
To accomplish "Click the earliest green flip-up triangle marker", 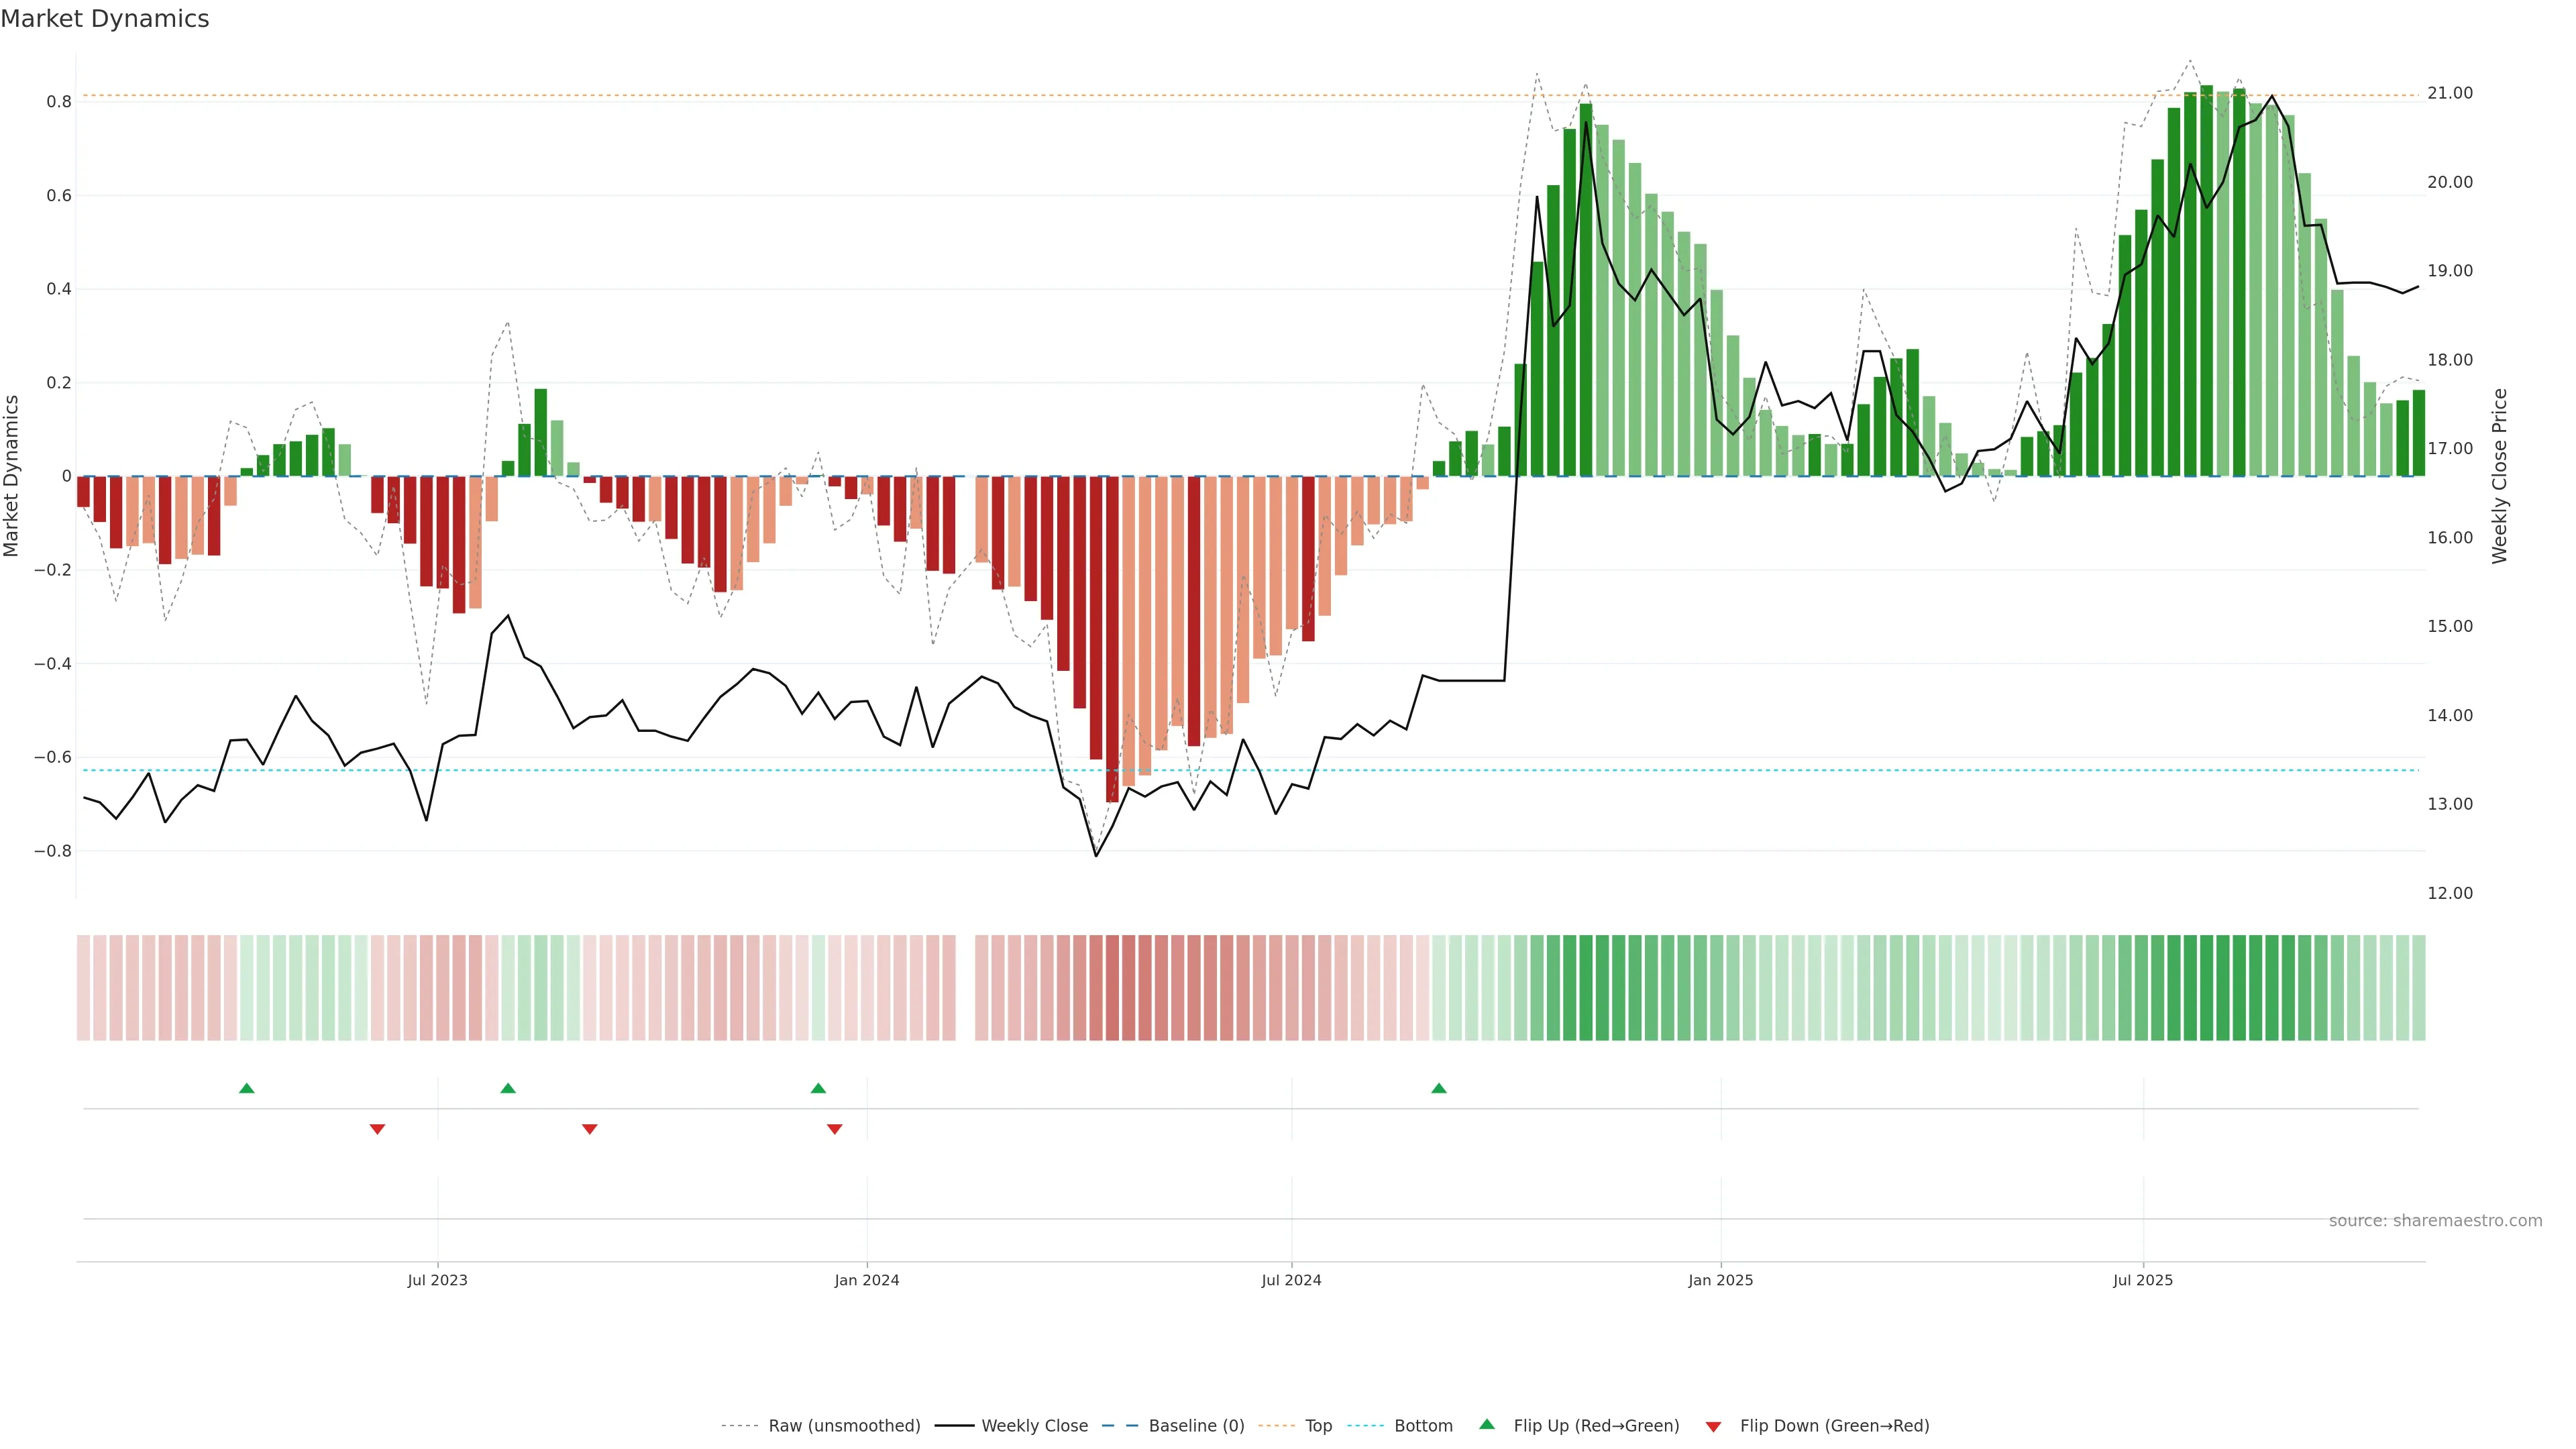I will click(x=247, y=1088).
